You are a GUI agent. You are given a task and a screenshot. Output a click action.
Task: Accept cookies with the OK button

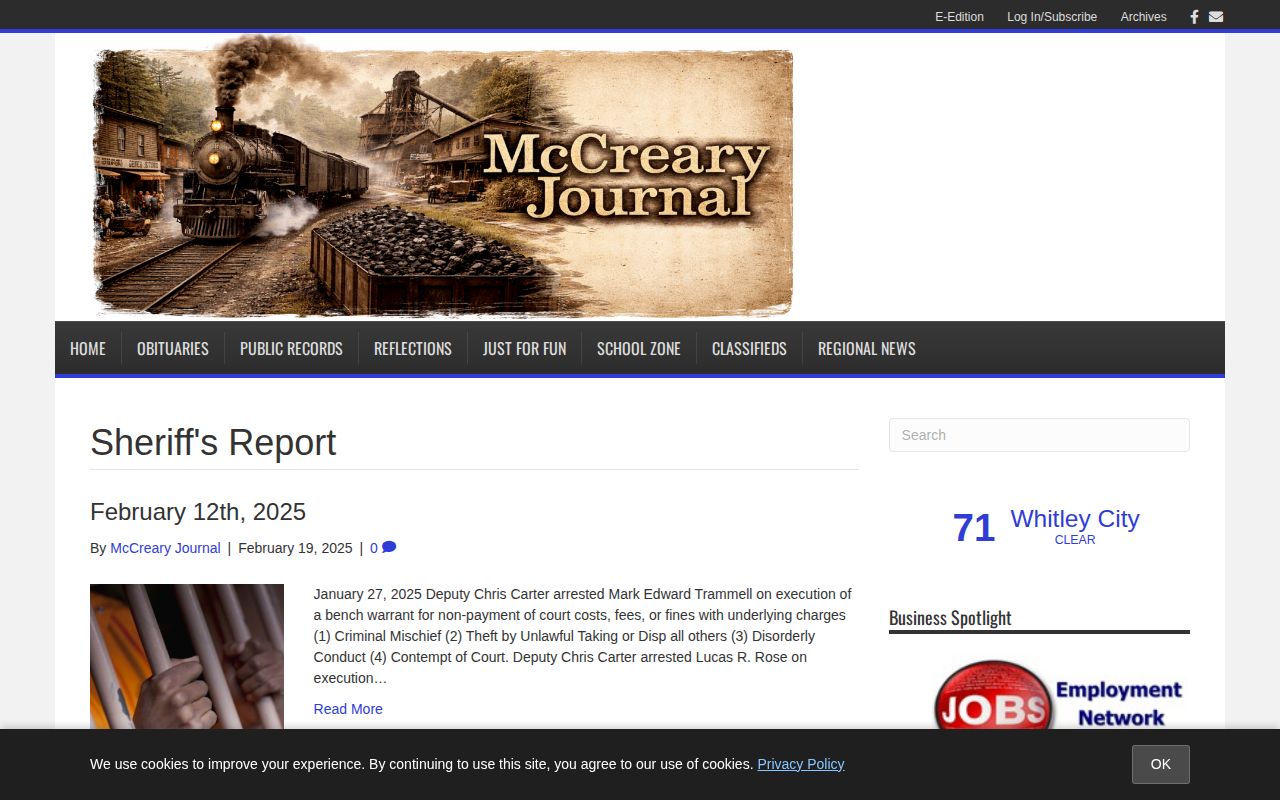(x=1161, y=764)
